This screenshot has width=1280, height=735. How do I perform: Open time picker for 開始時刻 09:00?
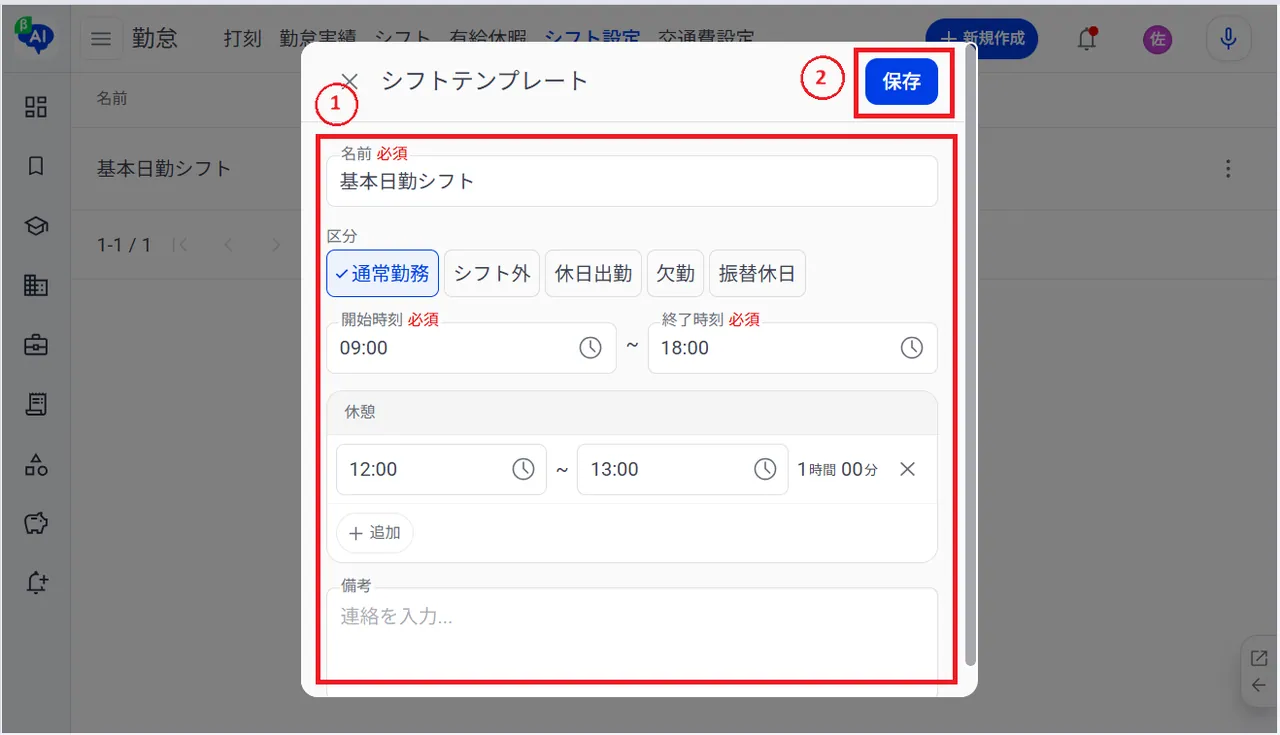click(x=591, y=348)
